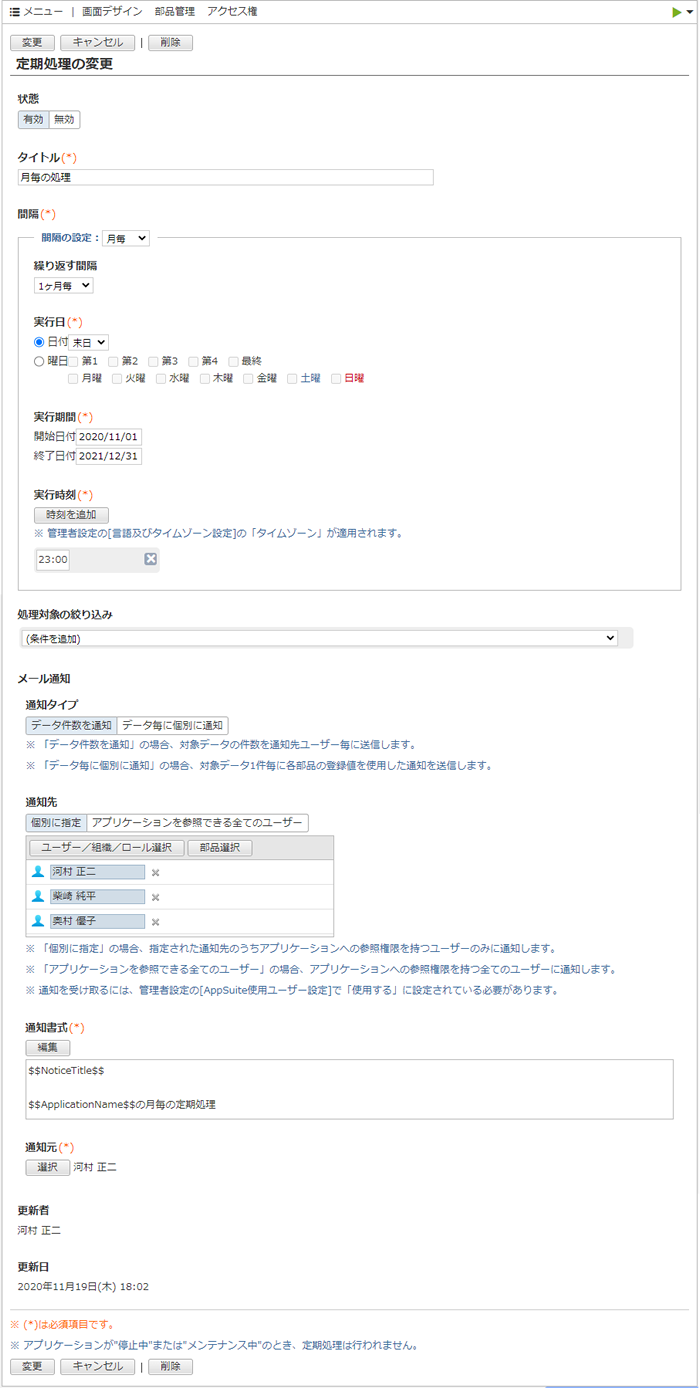
Task: Click the bottom 変更 button
Action: tap(32, 1366)
